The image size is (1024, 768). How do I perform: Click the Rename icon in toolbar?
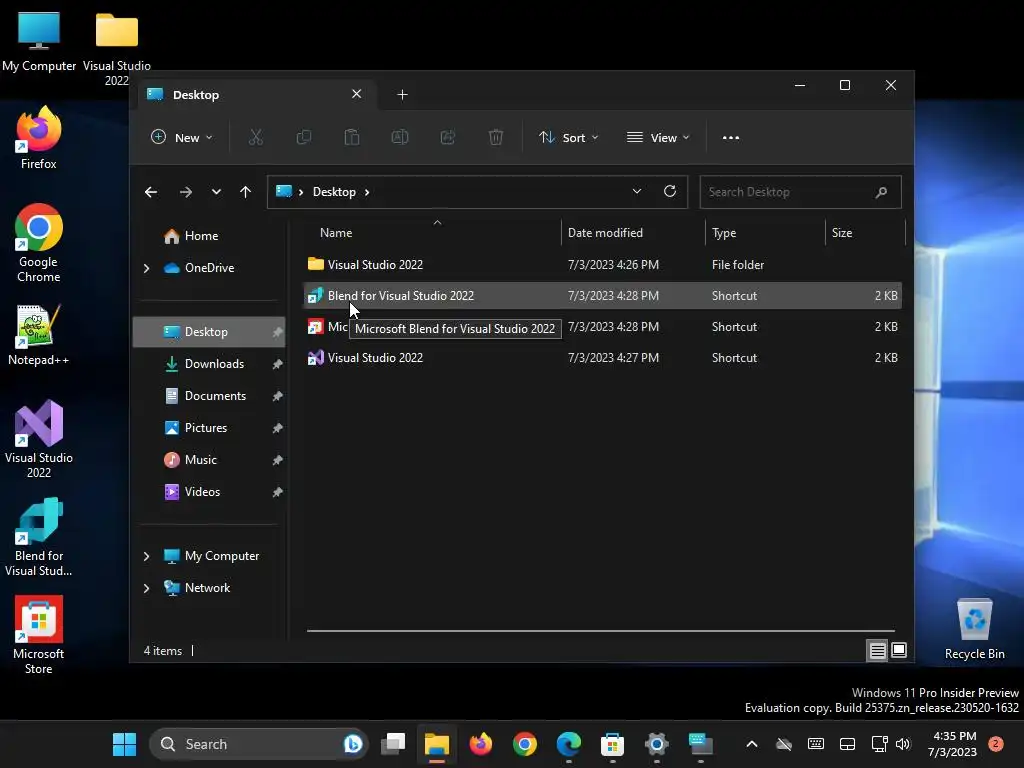[x=400, y=137]
